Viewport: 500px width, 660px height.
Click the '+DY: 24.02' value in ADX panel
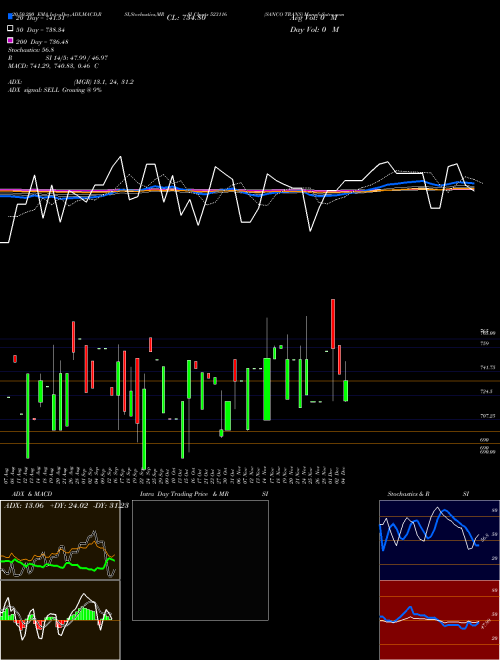click(x=69, y=506)
